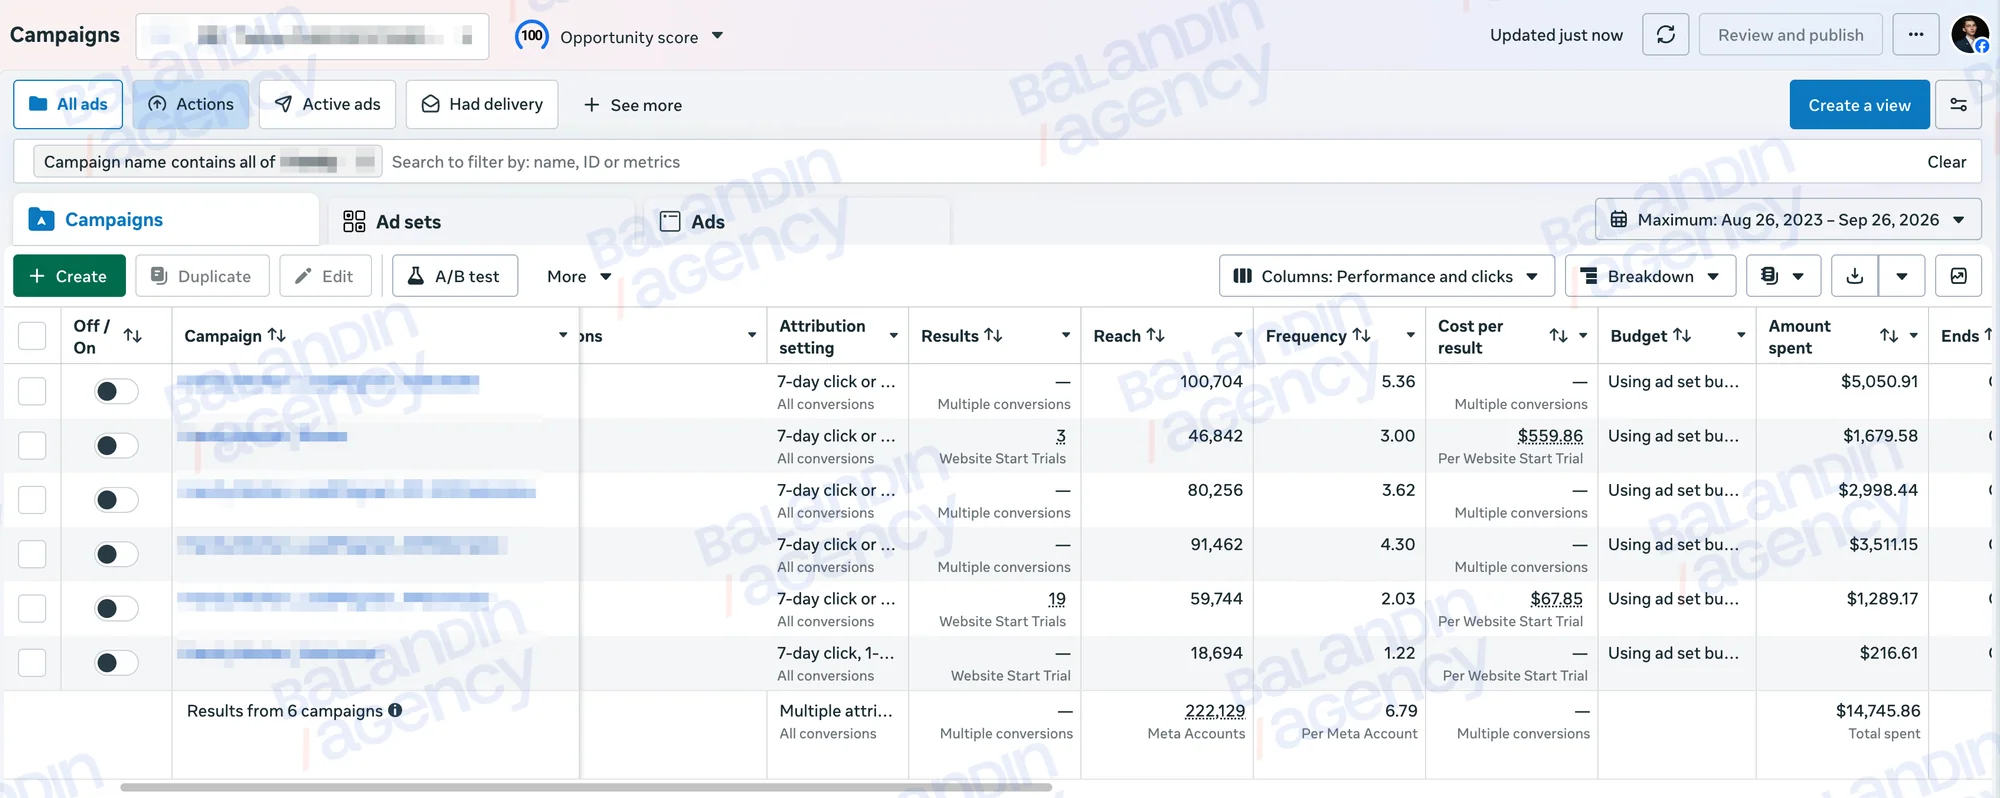Click the Create a view button
This screenshot has width=2000, height=798.
point(1859,105)
